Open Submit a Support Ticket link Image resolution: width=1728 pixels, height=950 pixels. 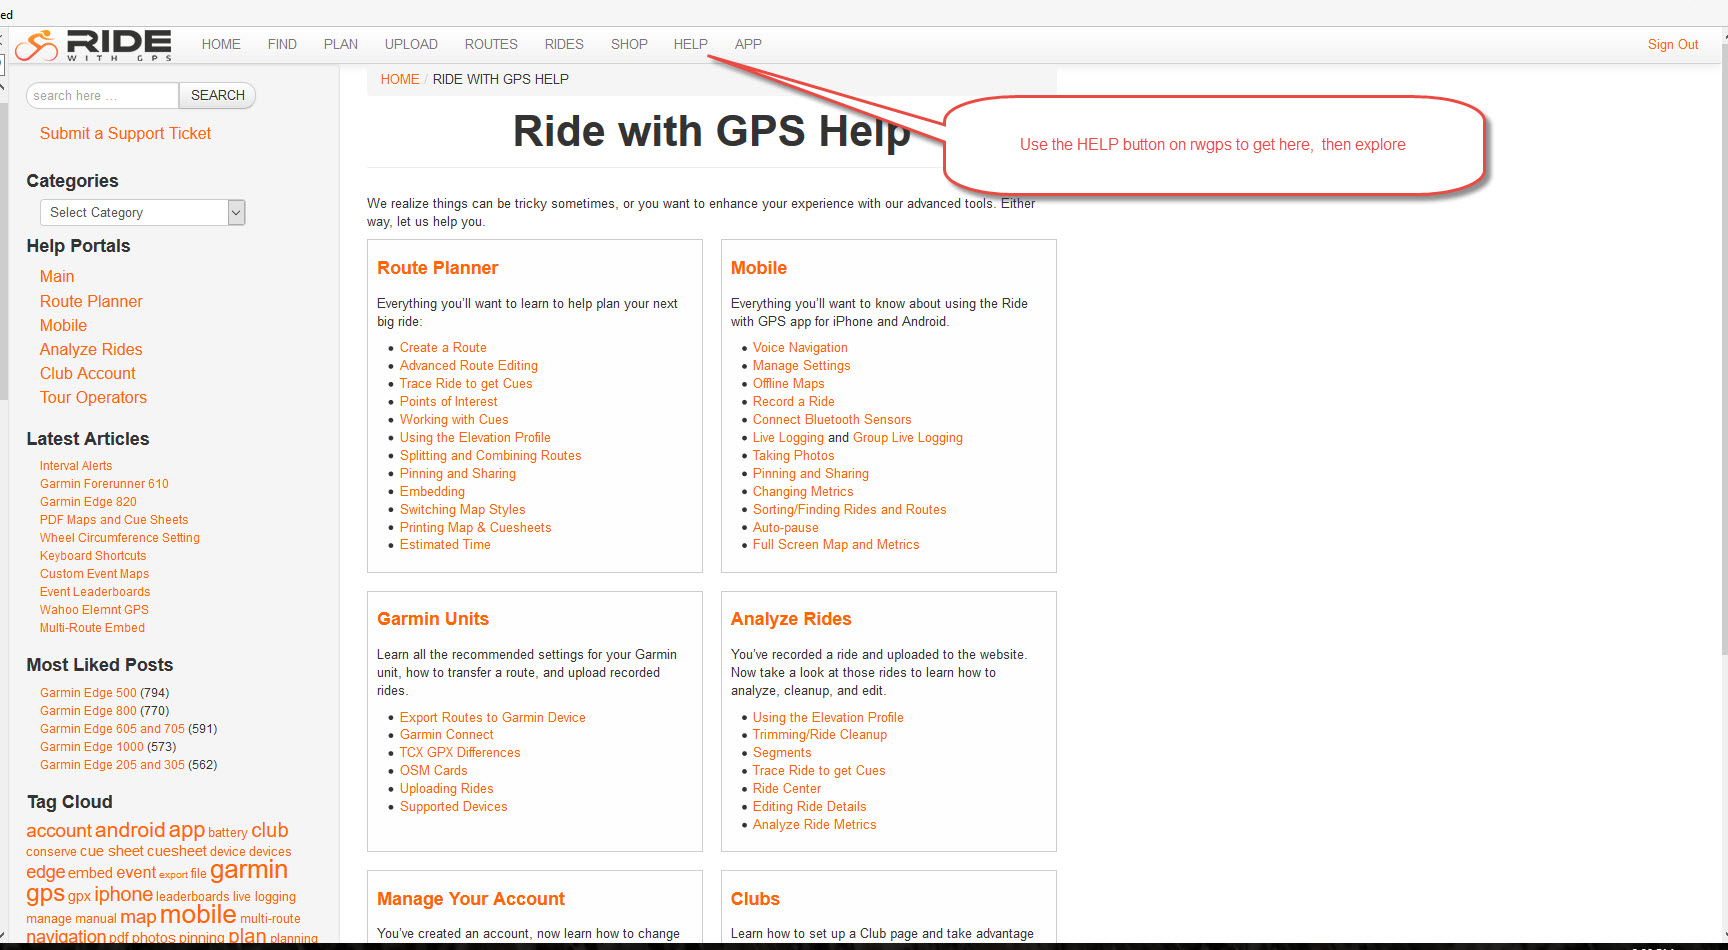click(x=125, y=133)
